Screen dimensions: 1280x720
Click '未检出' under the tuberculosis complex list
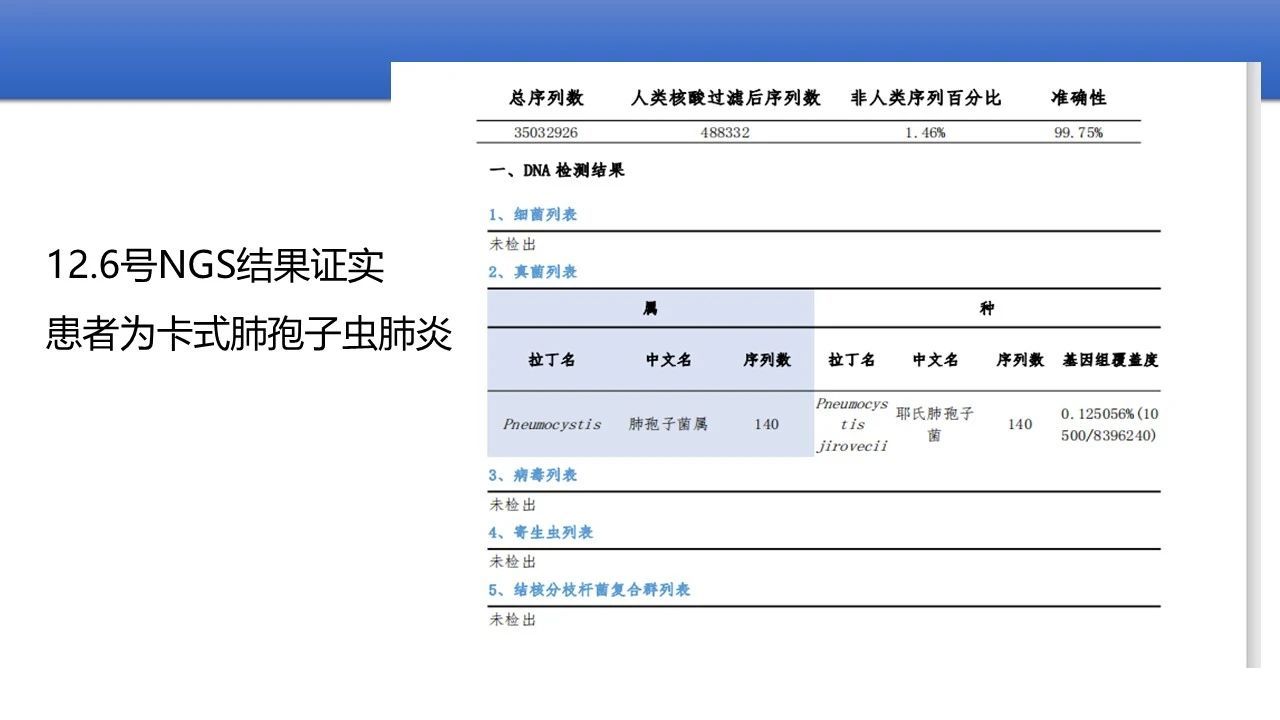coord(513,620)
